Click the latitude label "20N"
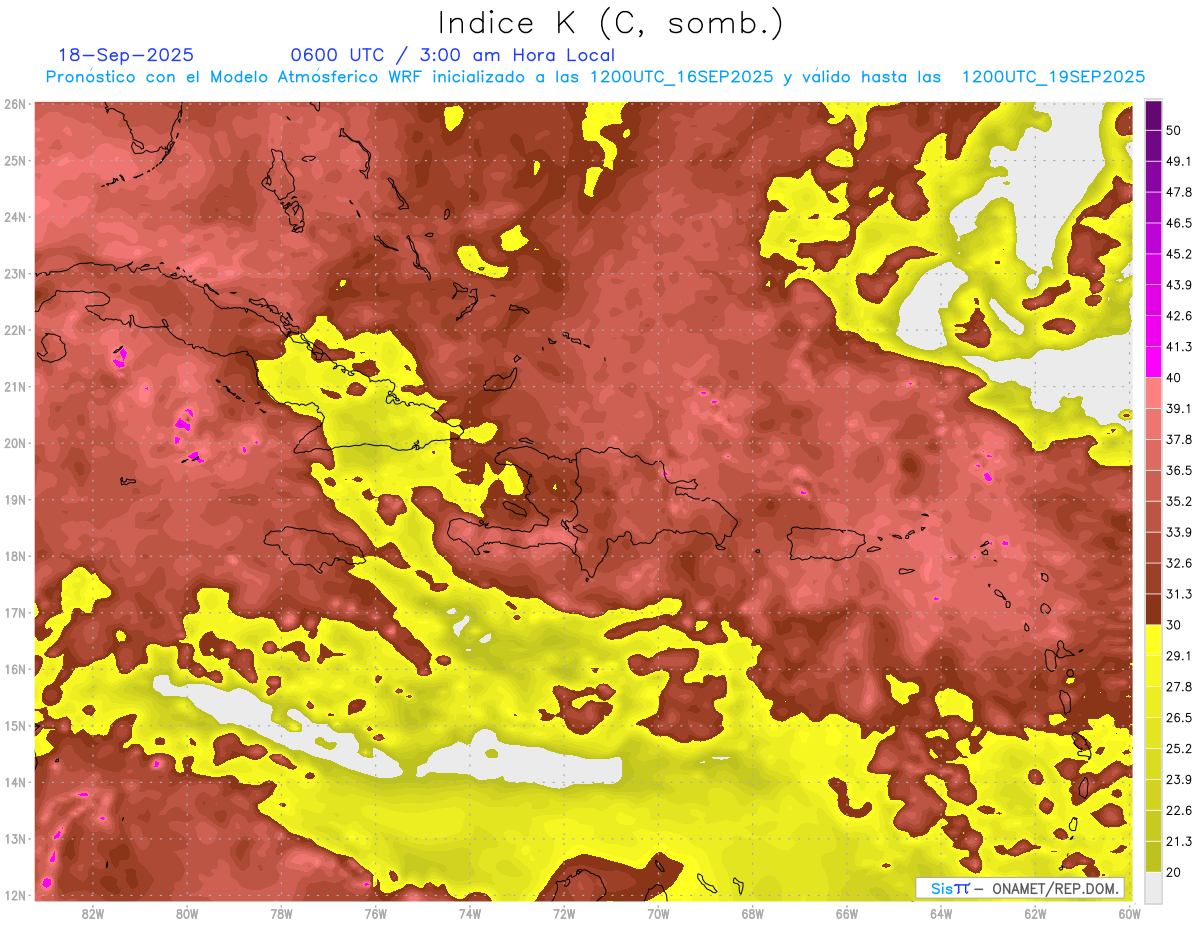The height and width of the screenshot is (927, 1200). pyautogui.click(x=15, y=443)
